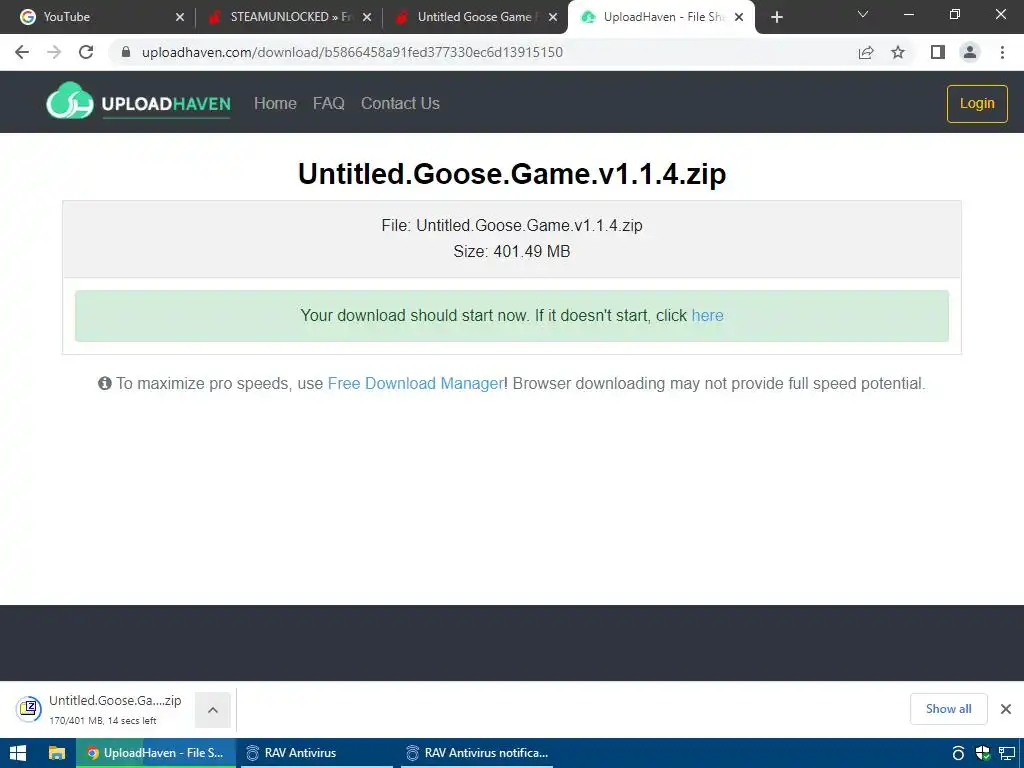The image size is (1024, 768).
Task: Select the UploadHaven Chrome taskbar button
Action: [x=156, y=753]
